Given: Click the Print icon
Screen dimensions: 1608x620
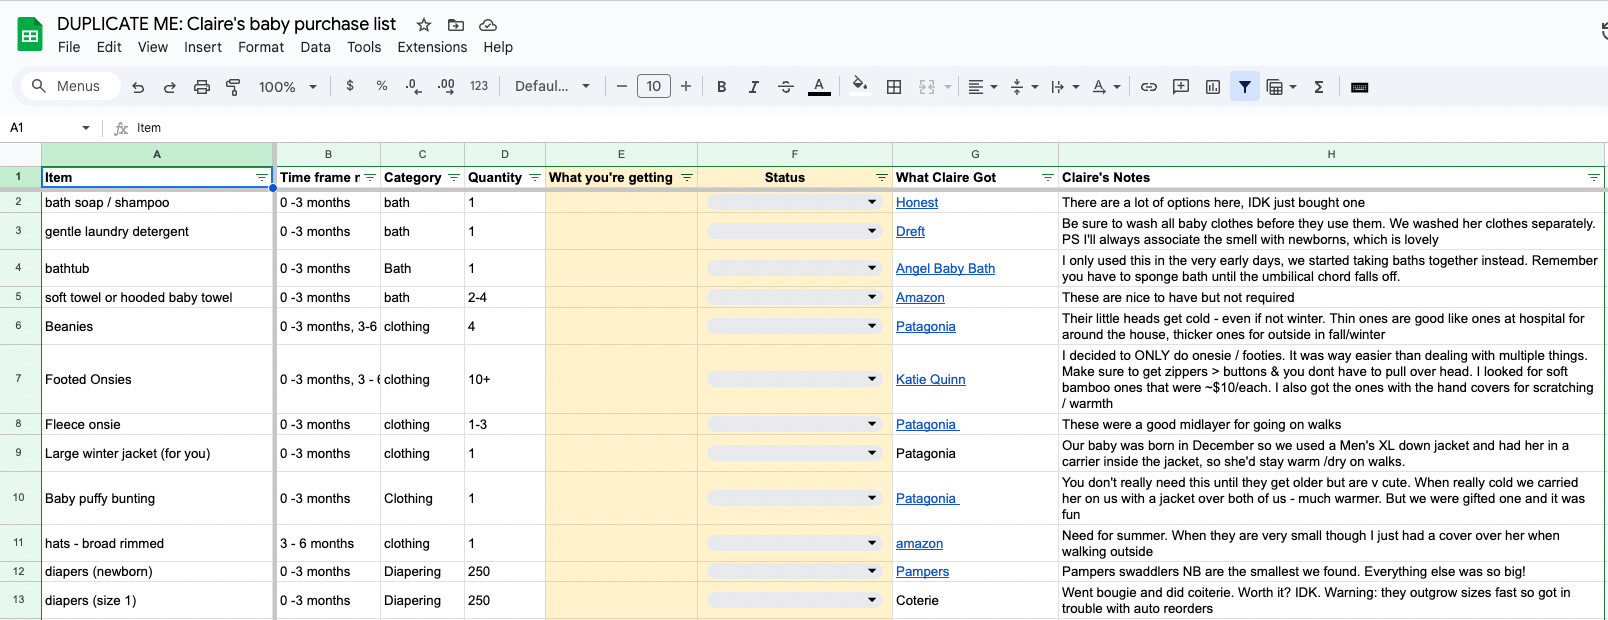Looking at the screenshot, I should [202, 87].
